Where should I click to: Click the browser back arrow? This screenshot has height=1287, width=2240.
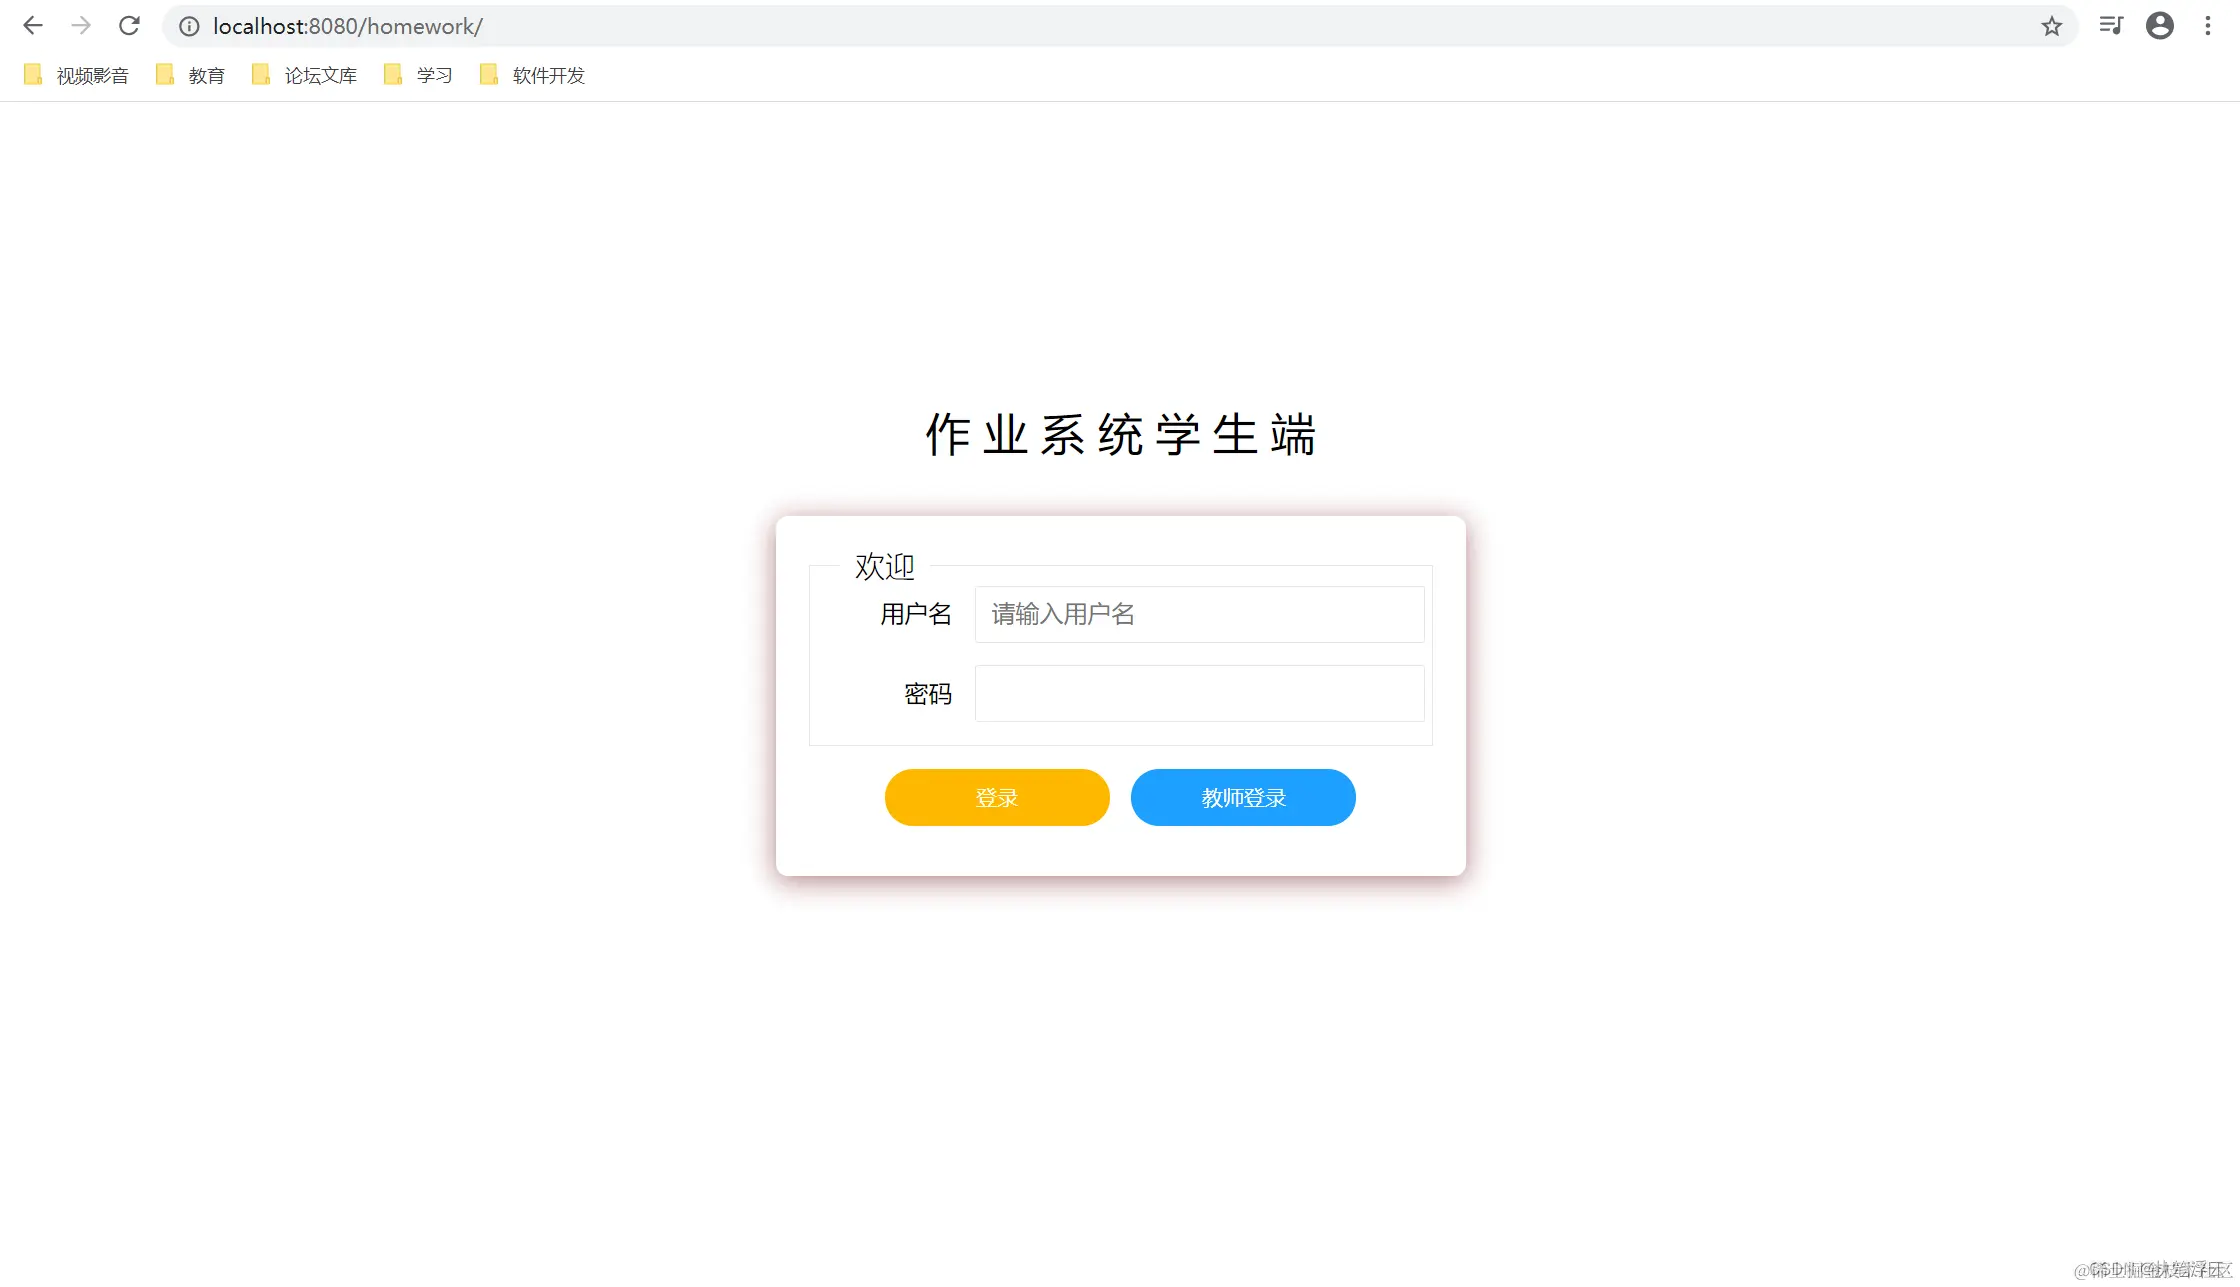33,26
